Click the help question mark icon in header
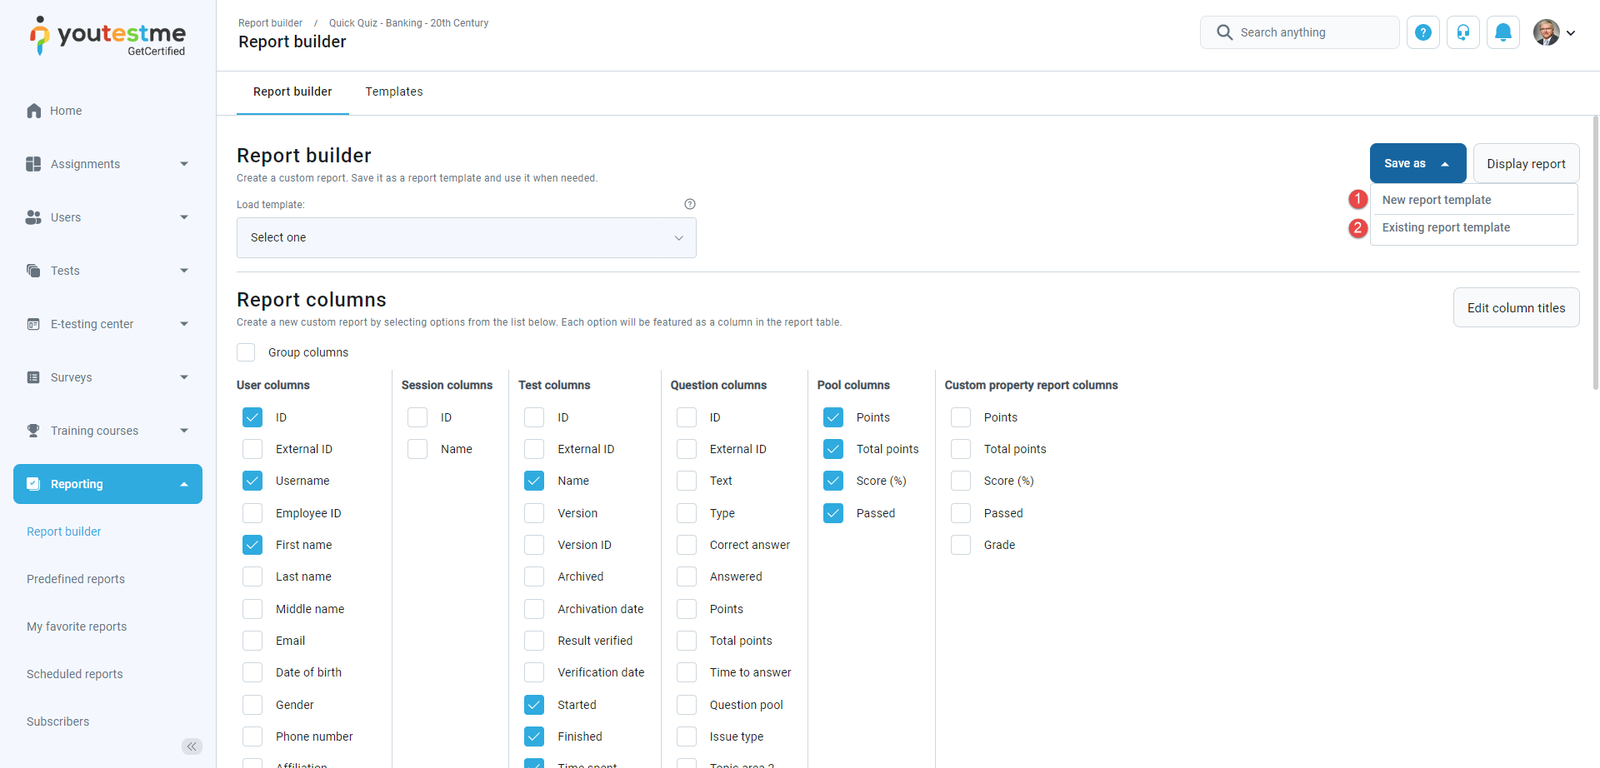 click(1423, 33)
